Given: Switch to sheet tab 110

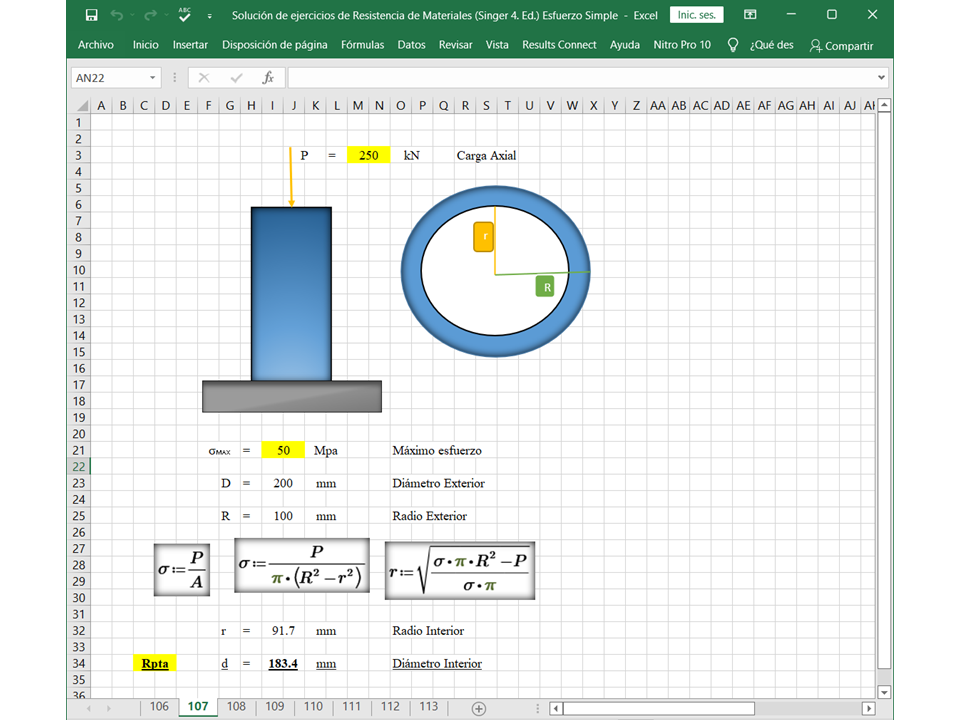Looking at the screenshot, I should [x=313, y=707].
